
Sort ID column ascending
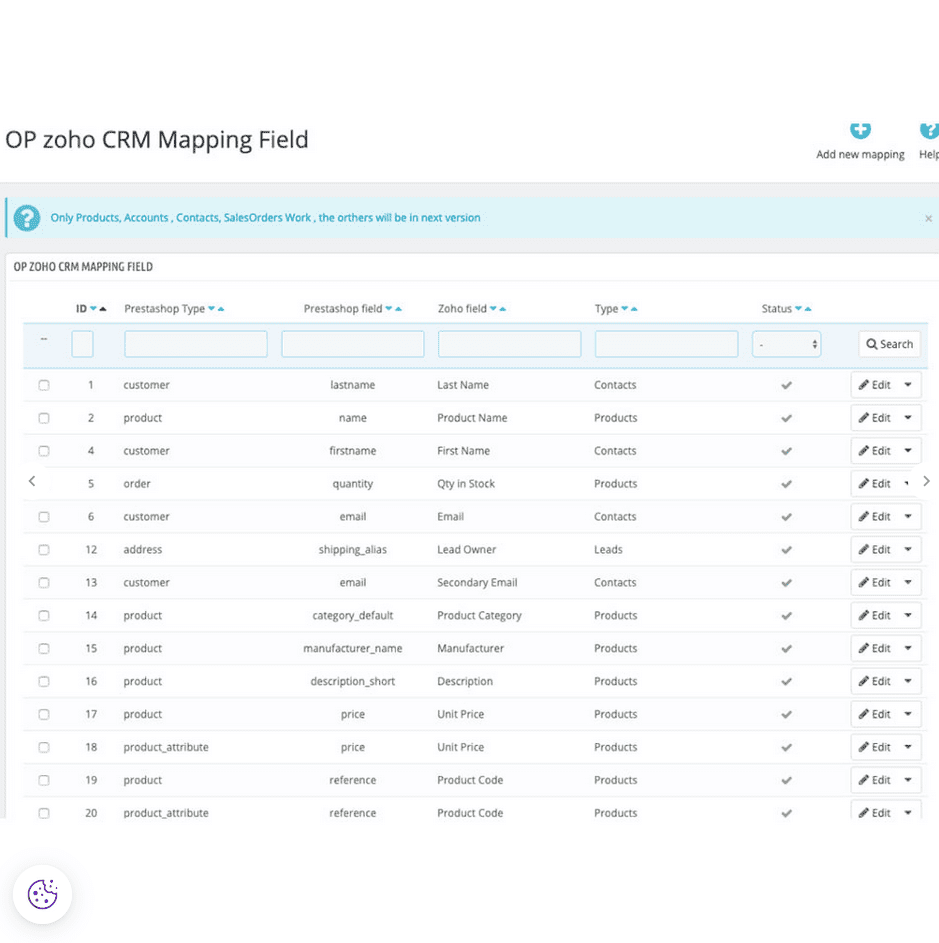(103, 309)
